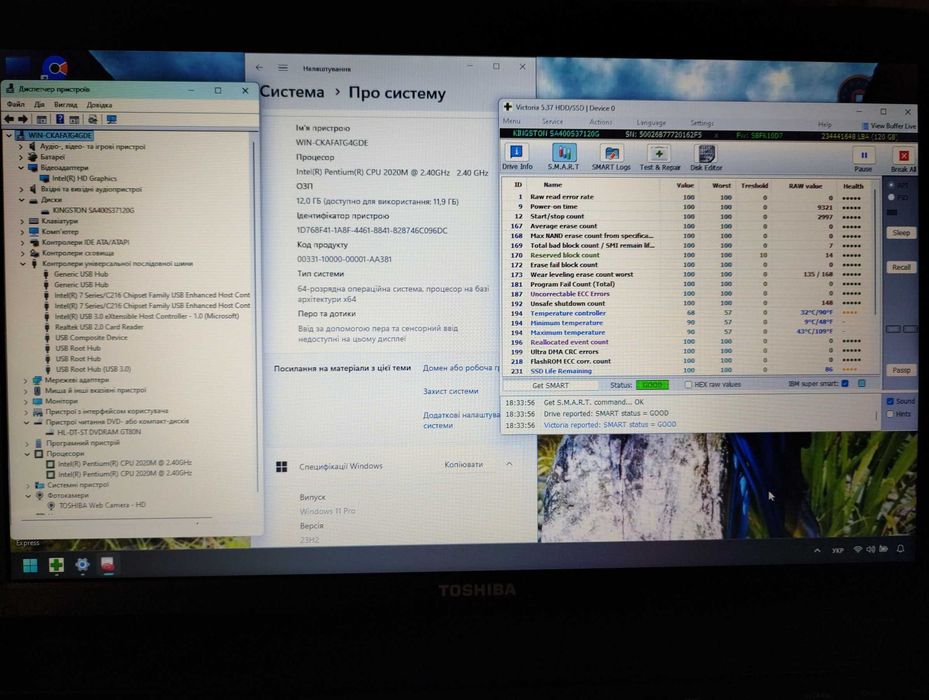Image resolution: width=929 pixels, height=700 pixels.
Task: Select the SSD Life Remaining SMART row
Action: click(686, 370)
